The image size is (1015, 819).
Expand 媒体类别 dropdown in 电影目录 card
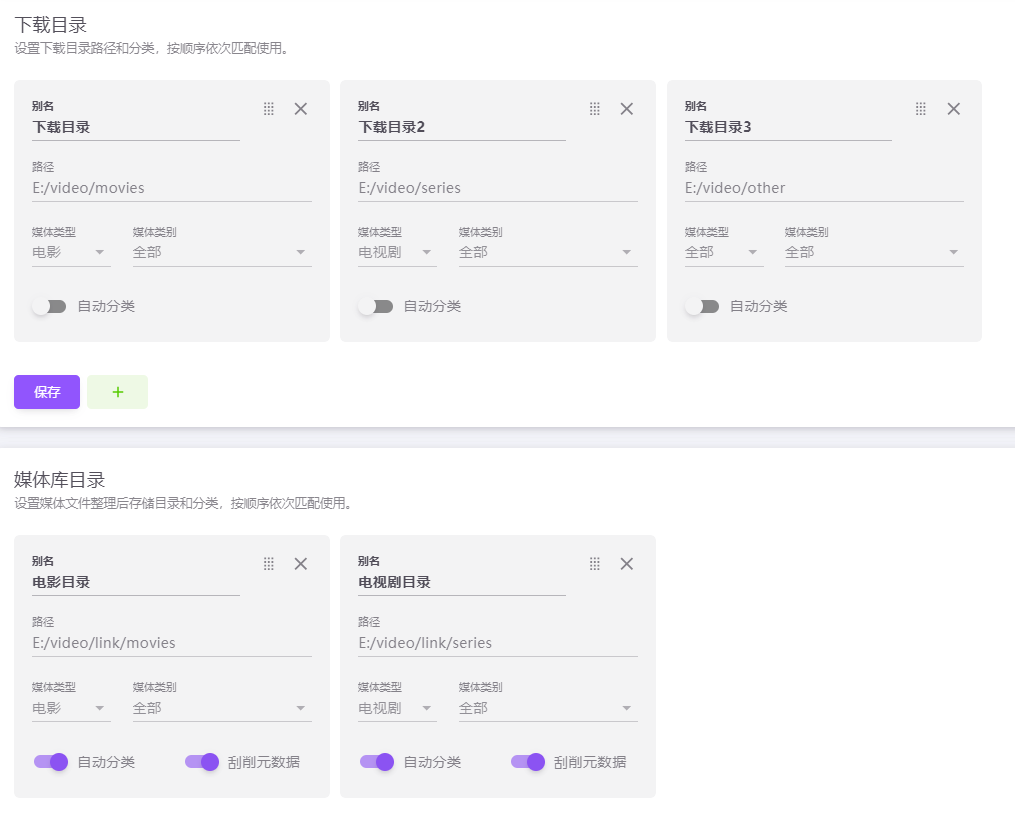221,708
